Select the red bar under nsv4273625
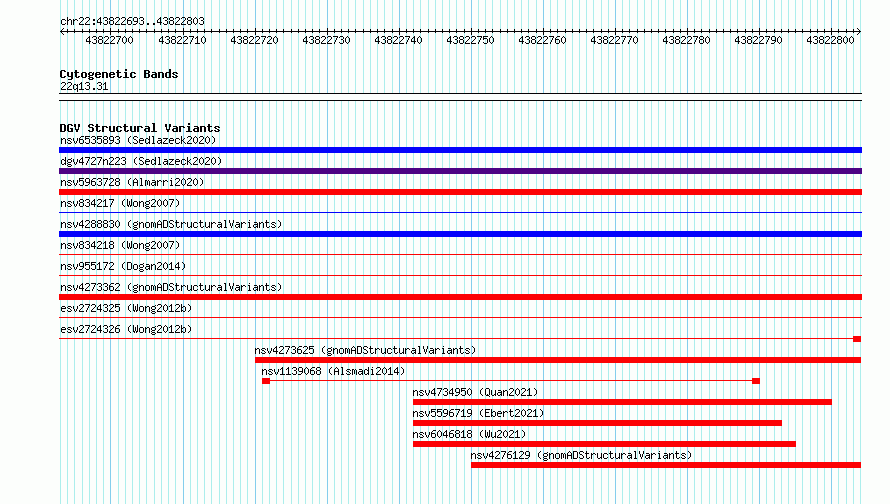This screenshot has height=504, width=890. [x=558, y=360]
